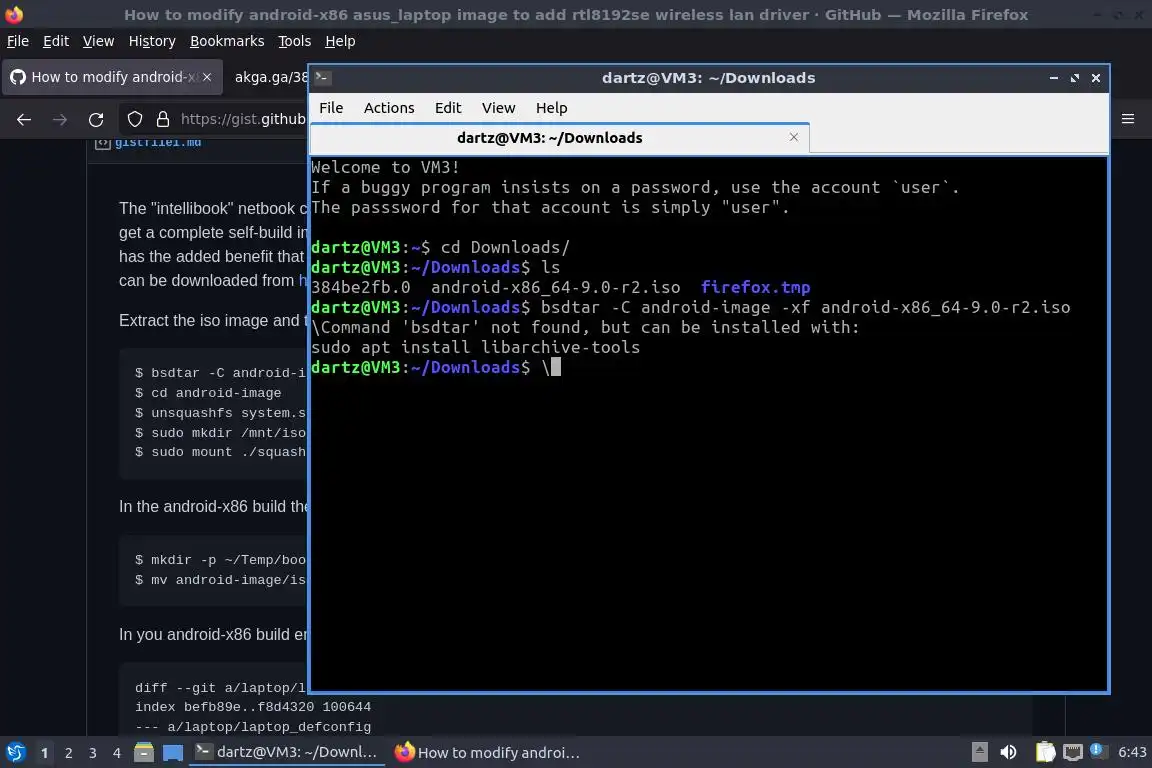Open the terminal Help menu
Viewport: 1152px width, 768px height.
click(x=551, y=108)
